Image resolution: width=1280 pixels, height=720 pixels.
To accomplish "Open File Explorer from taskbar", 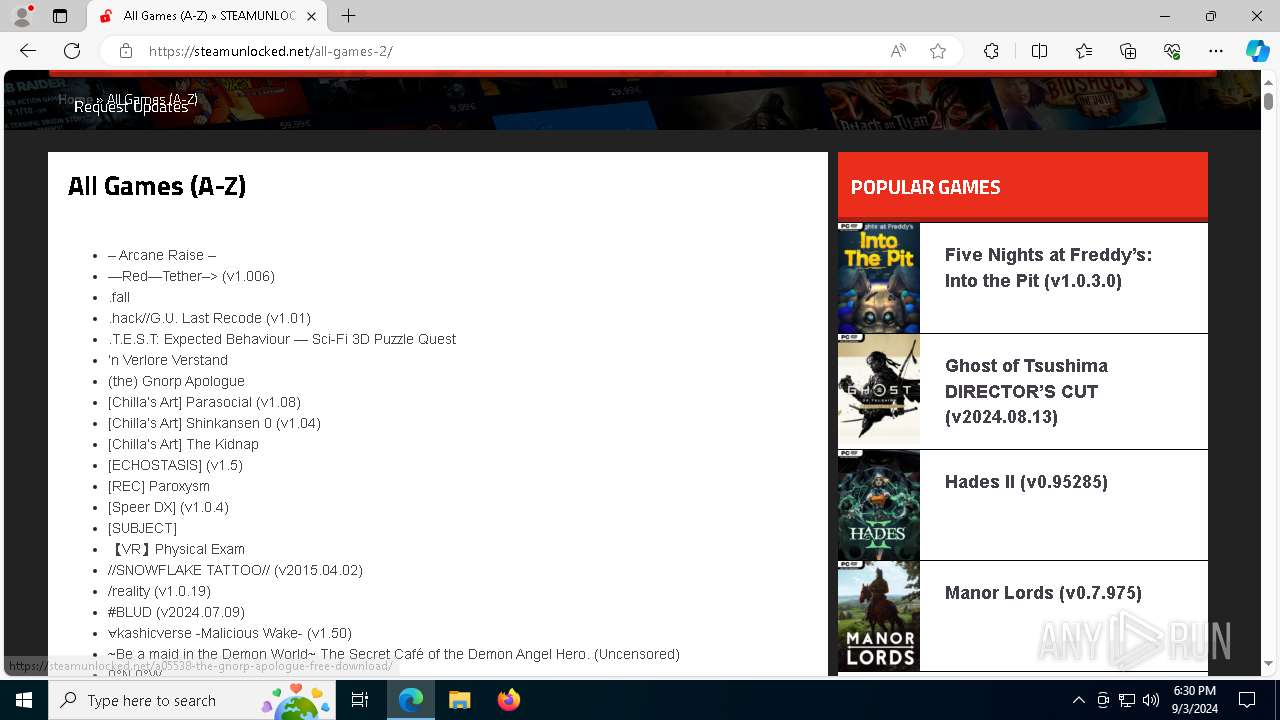I will (459, 700).
